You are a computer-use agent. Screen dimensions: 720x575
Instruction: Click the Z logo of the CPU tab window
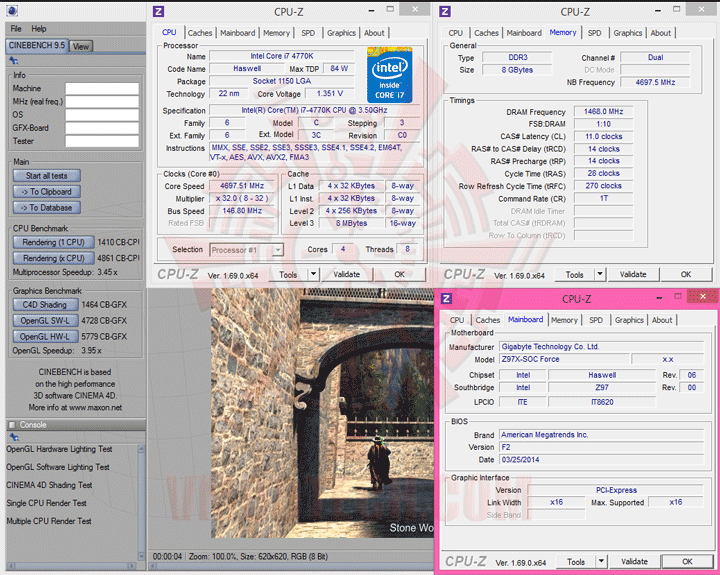coord(158,11)
